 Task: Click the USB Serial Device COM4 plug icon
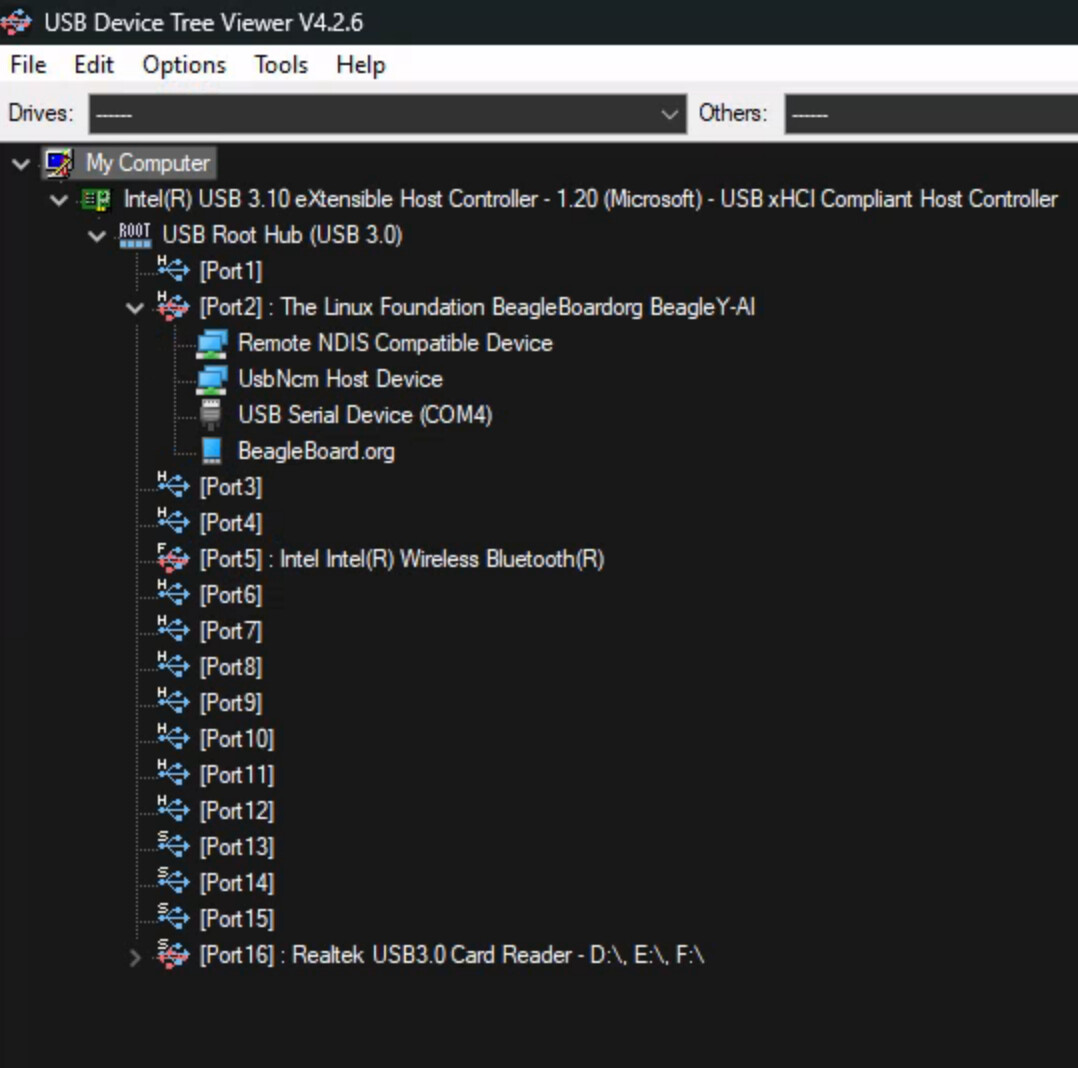pos(211,415)
